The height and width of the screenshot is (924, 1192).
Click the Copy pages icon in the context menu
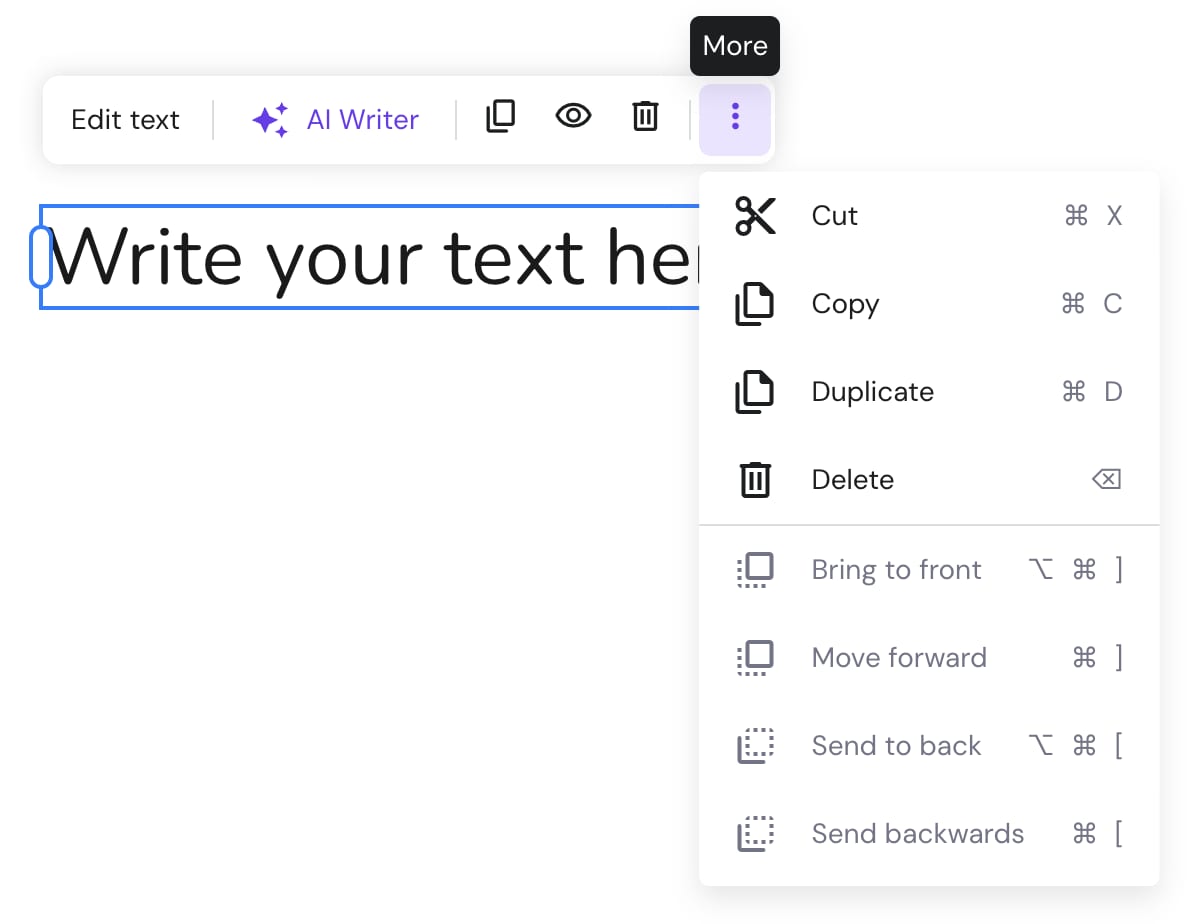pyautogui.click(x=755, y=303)
